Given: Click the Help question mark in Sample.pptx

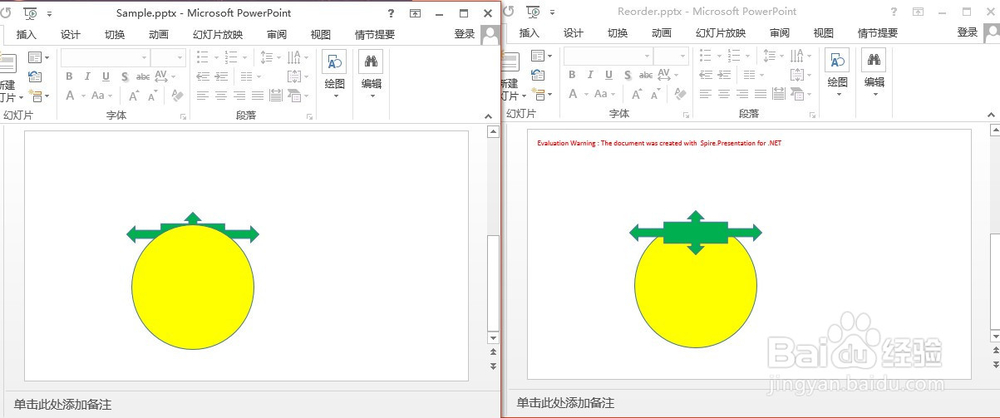Looking at the screenshot, I should (x=391, y=13).
